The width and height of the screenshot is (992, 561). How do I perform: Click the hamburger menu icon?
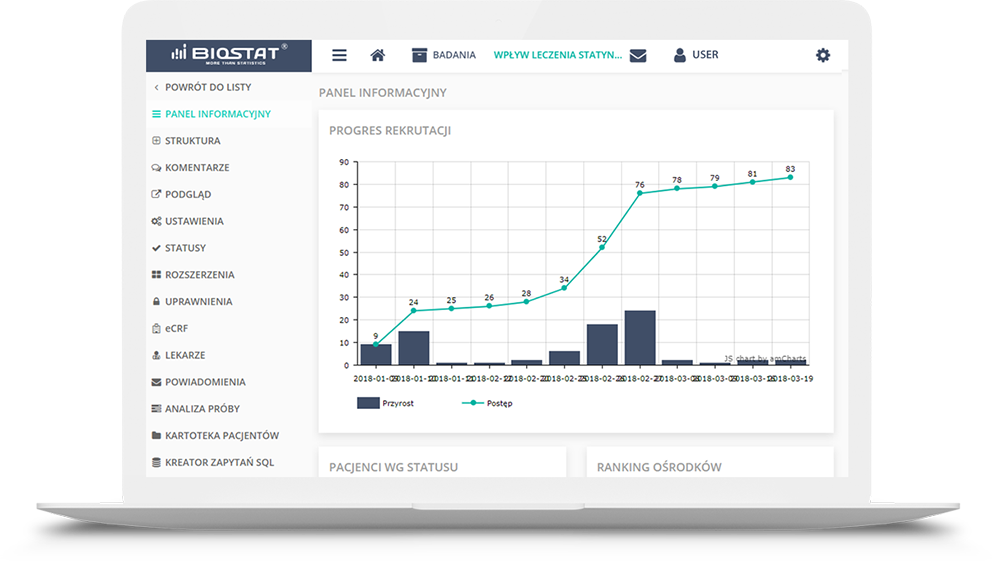tap(339, 56)
